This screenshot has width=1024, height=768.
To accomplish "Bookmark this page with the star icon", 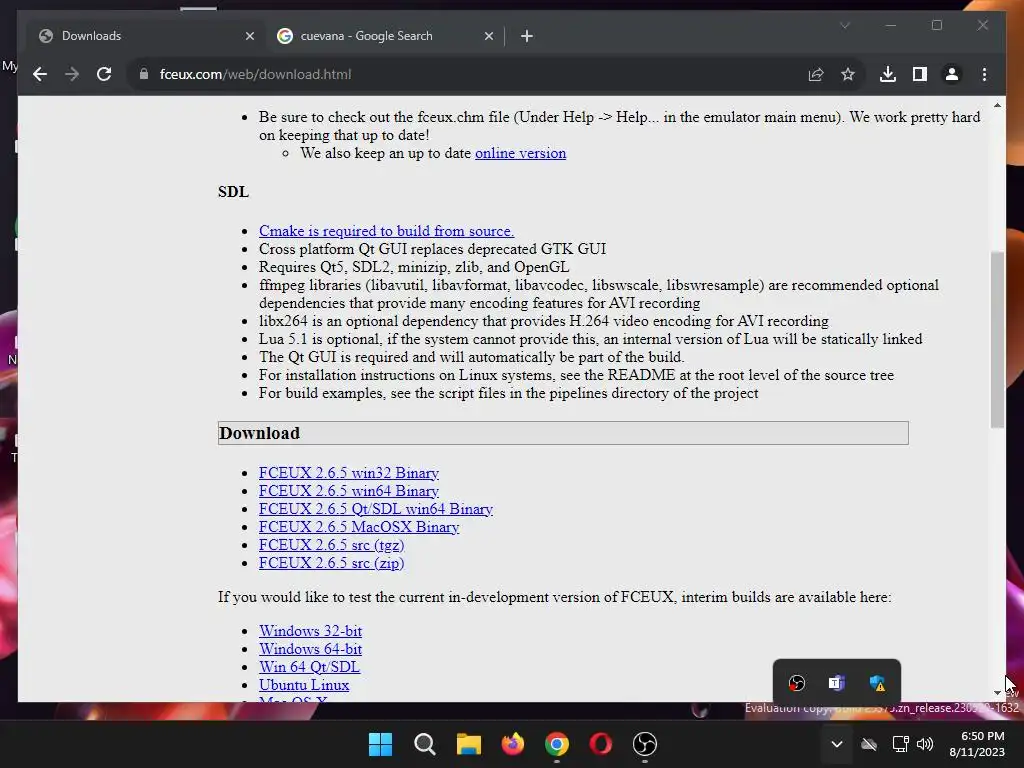I will (848, 74).
